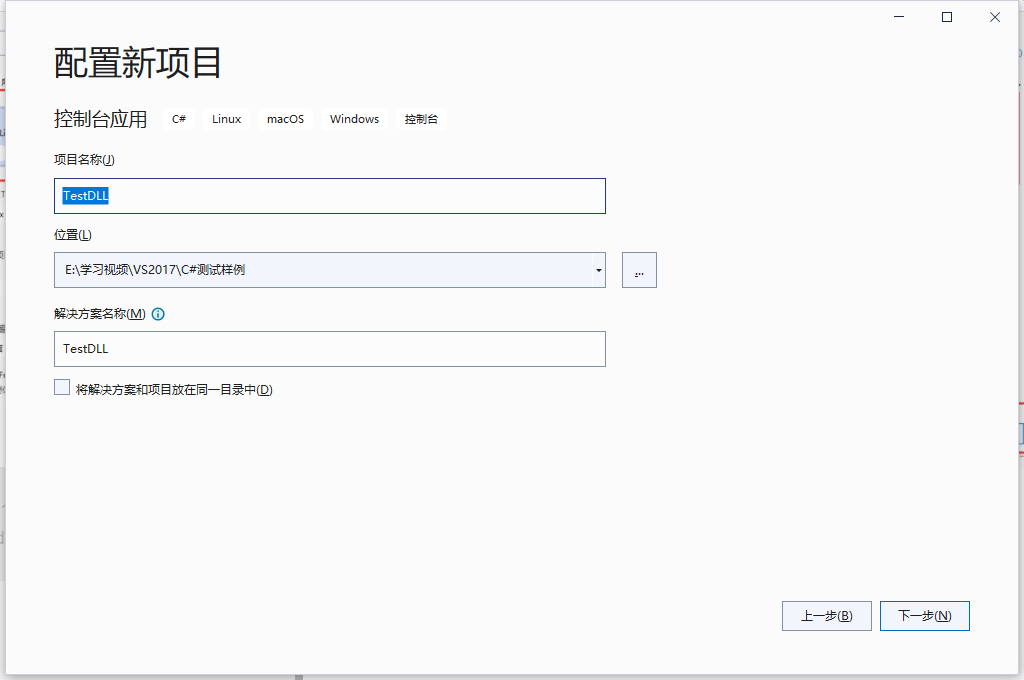Select the C# template tag
Viewport: 1024px width, 680px height.
(x=178, y=118)
